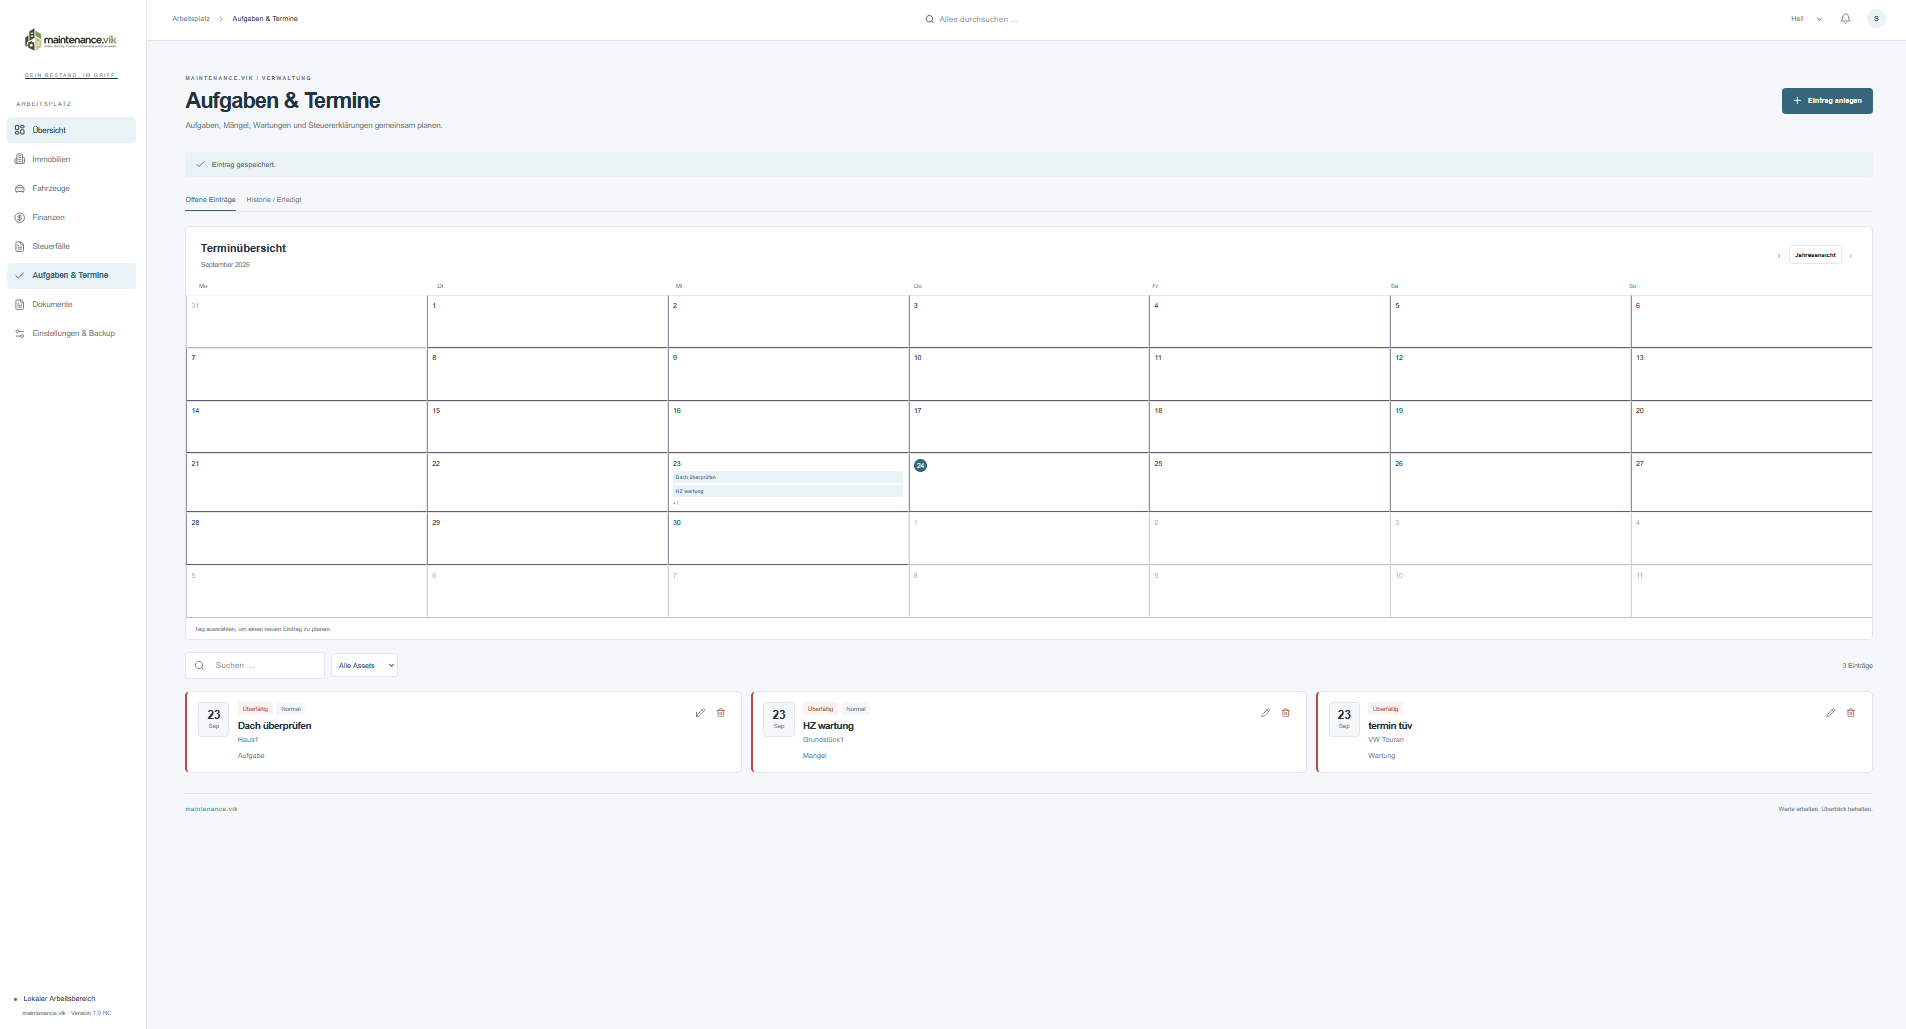
Task: Open the user avatar 'S' menu
Action: tap(1876, 19)
